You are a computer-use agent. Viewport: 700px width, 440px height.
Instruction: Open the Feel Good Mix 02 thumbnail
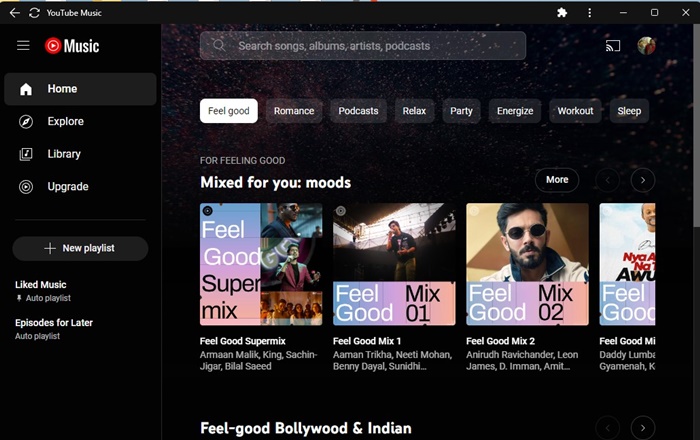[527, 264]
